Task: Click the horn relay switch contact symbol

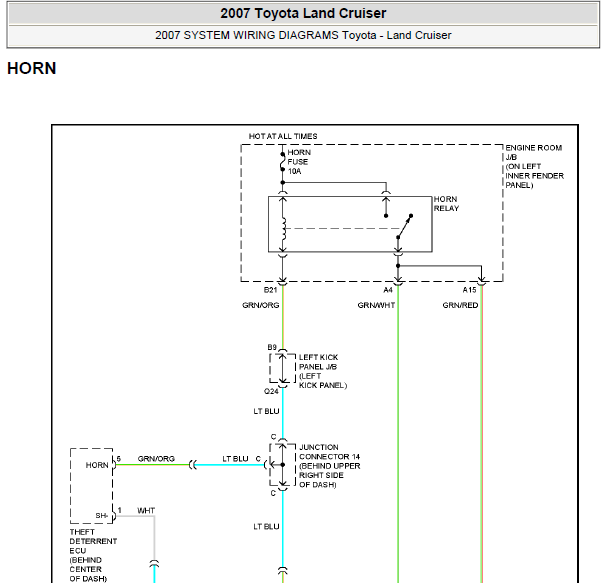Action: coord(404,226)
